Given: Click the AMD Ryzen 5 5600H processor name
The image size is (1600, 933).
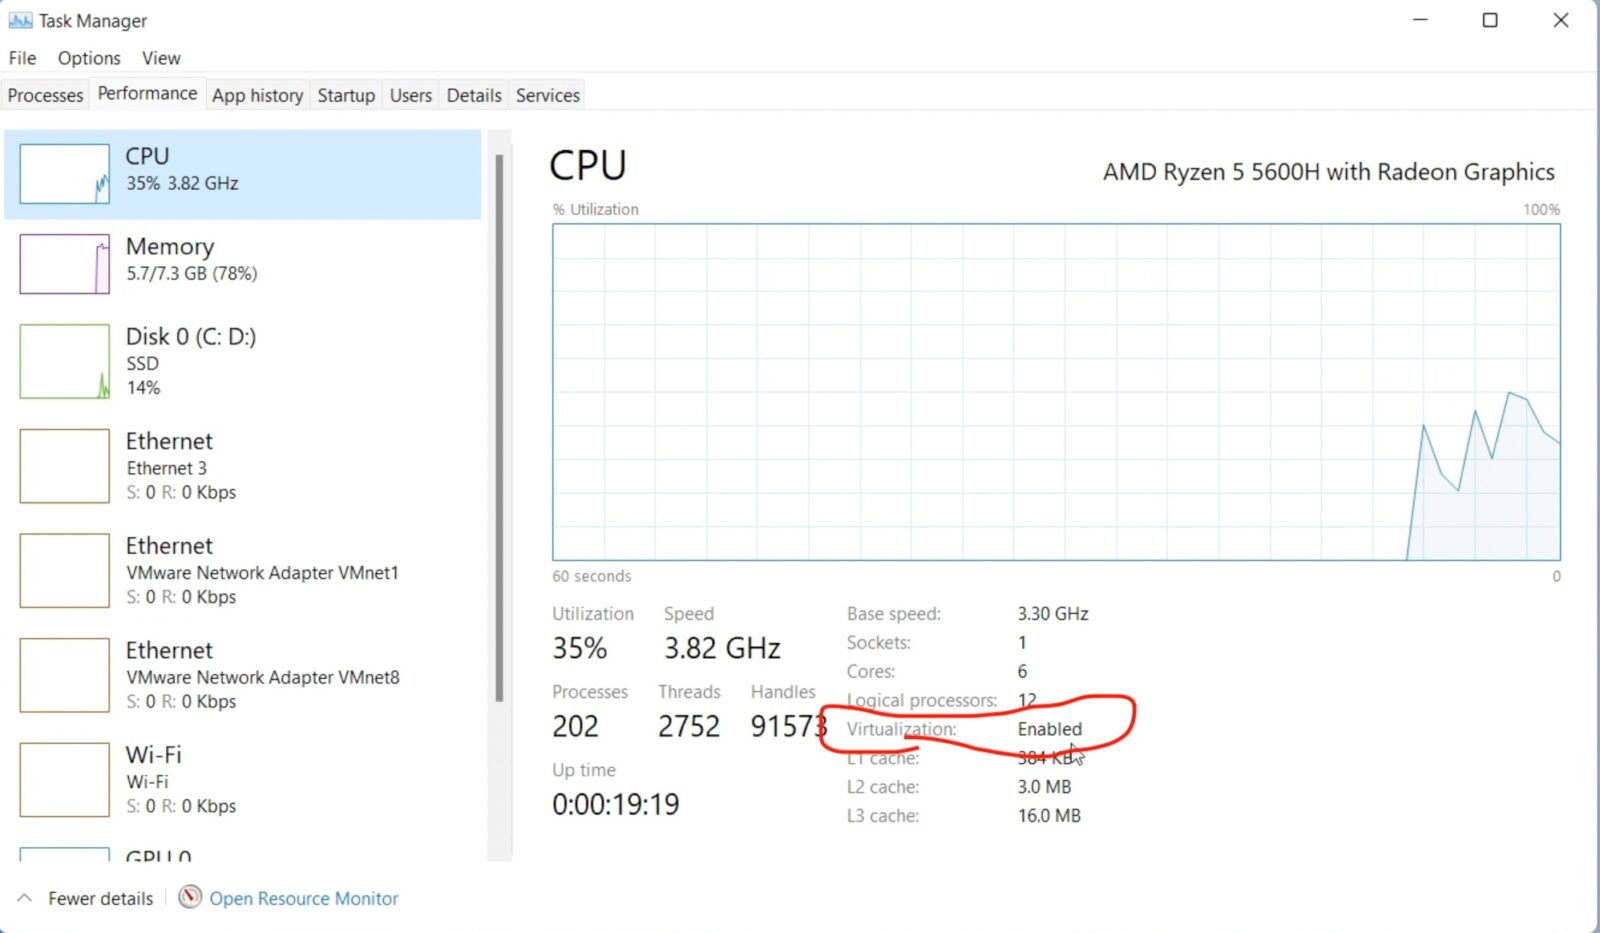Looking at the screenshot, I should click(x=1328, y=172).
